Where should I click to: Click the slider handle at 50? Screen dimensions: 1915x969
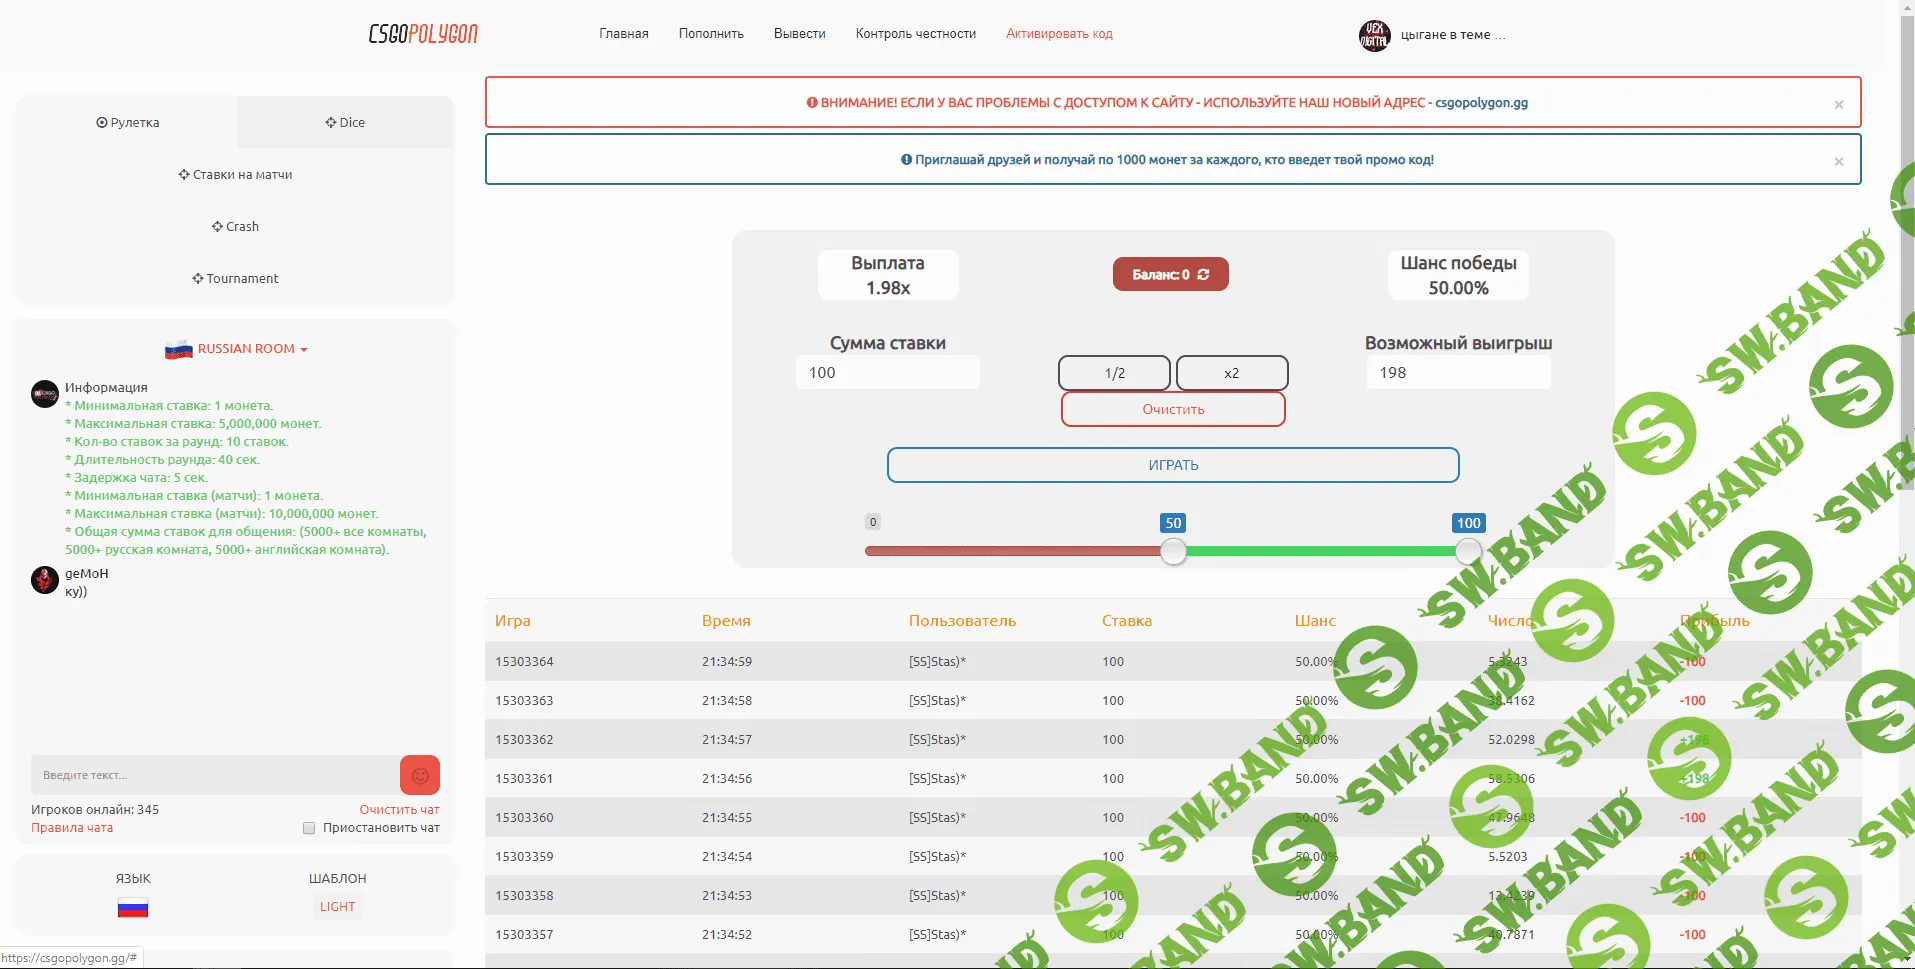coord(1173,551)
